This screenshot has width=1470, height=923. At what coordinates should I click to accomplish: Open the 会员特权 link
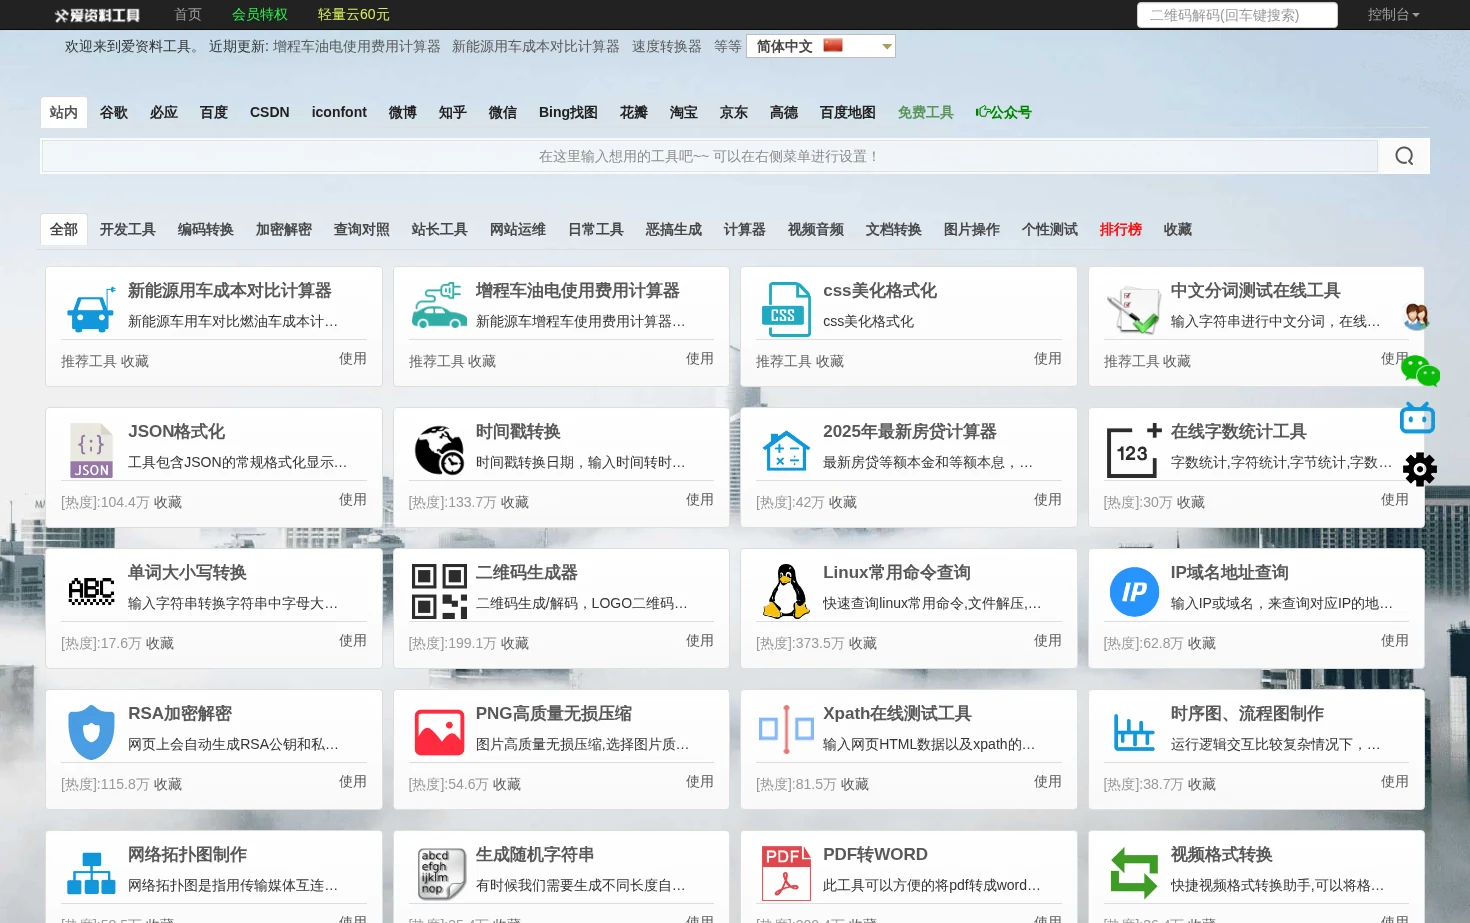[260, 15]
